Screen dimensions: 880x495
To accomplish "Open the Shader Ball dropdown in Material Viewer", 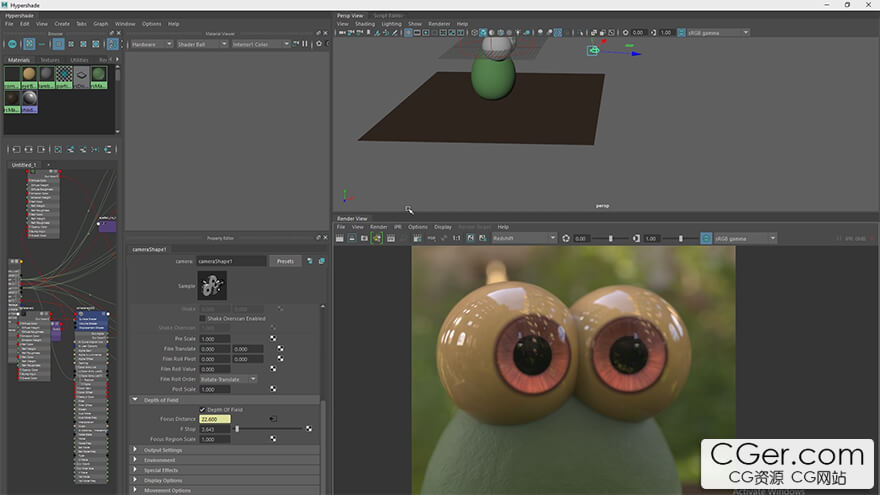I will [203, 44].
